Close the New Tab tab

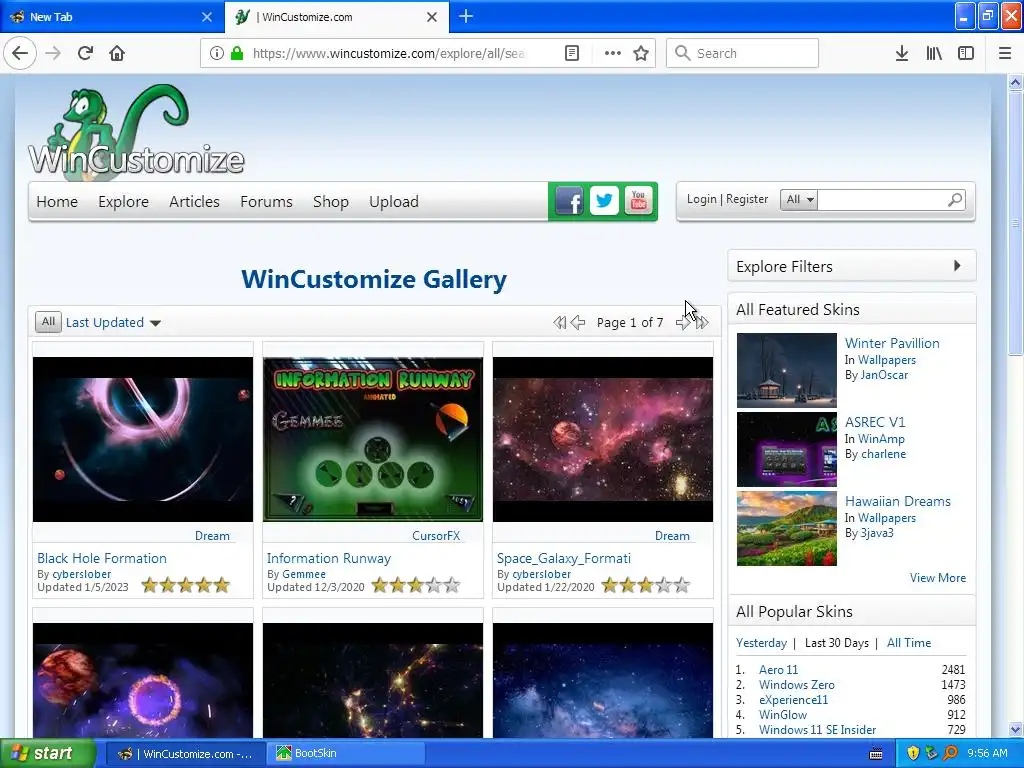tap(206, 17)
